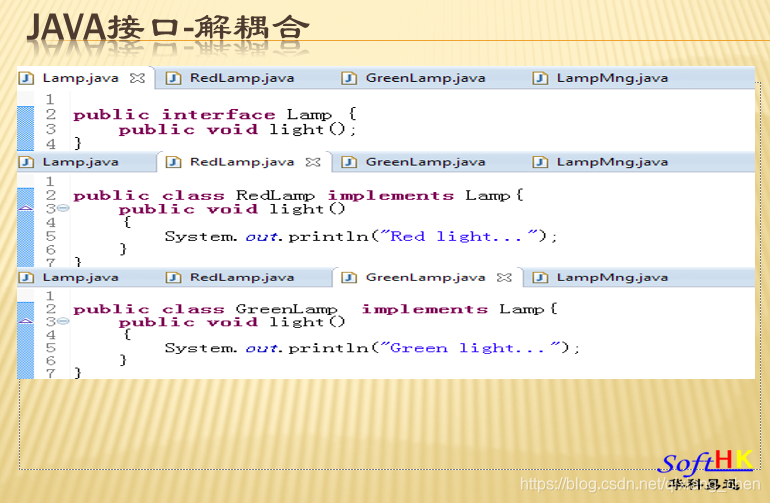Click line number 5 in GreenLamp editor
The image size is (770, 503).
pos(51,348)
